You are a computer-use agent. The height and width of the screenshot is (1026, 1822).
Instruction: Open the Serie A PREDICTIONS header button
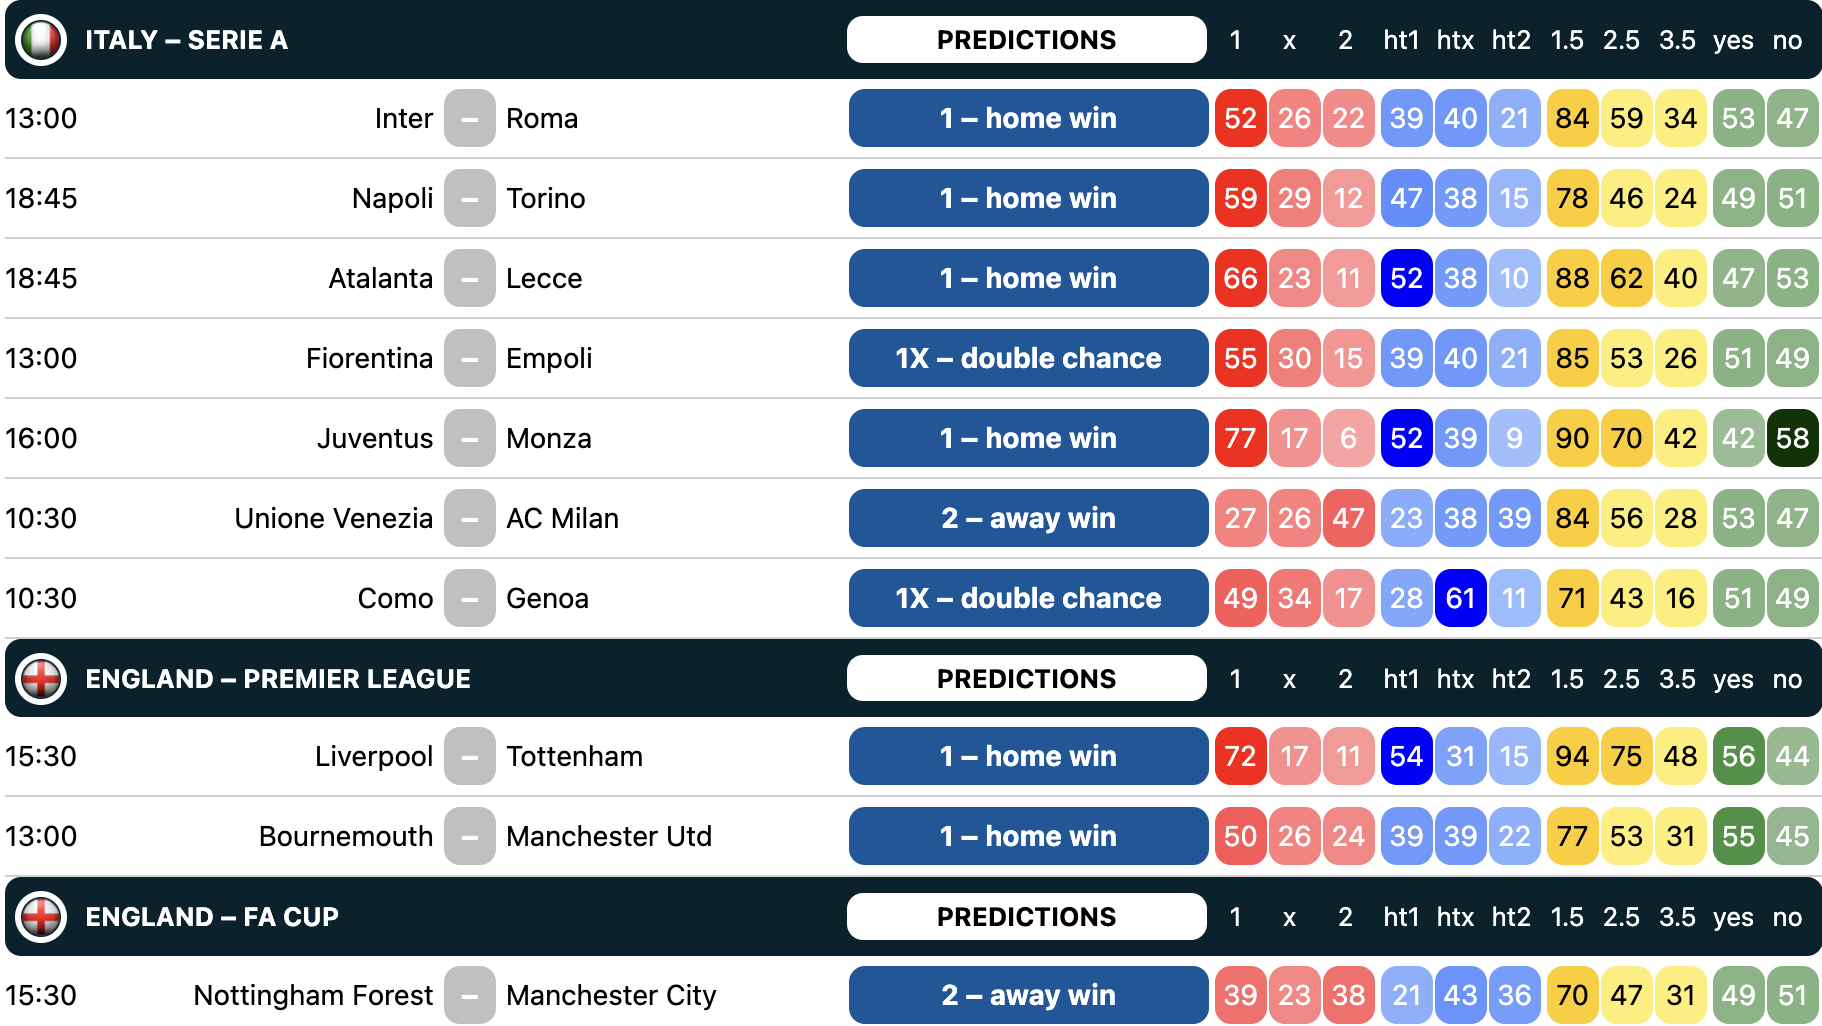tap(1027, 40)
